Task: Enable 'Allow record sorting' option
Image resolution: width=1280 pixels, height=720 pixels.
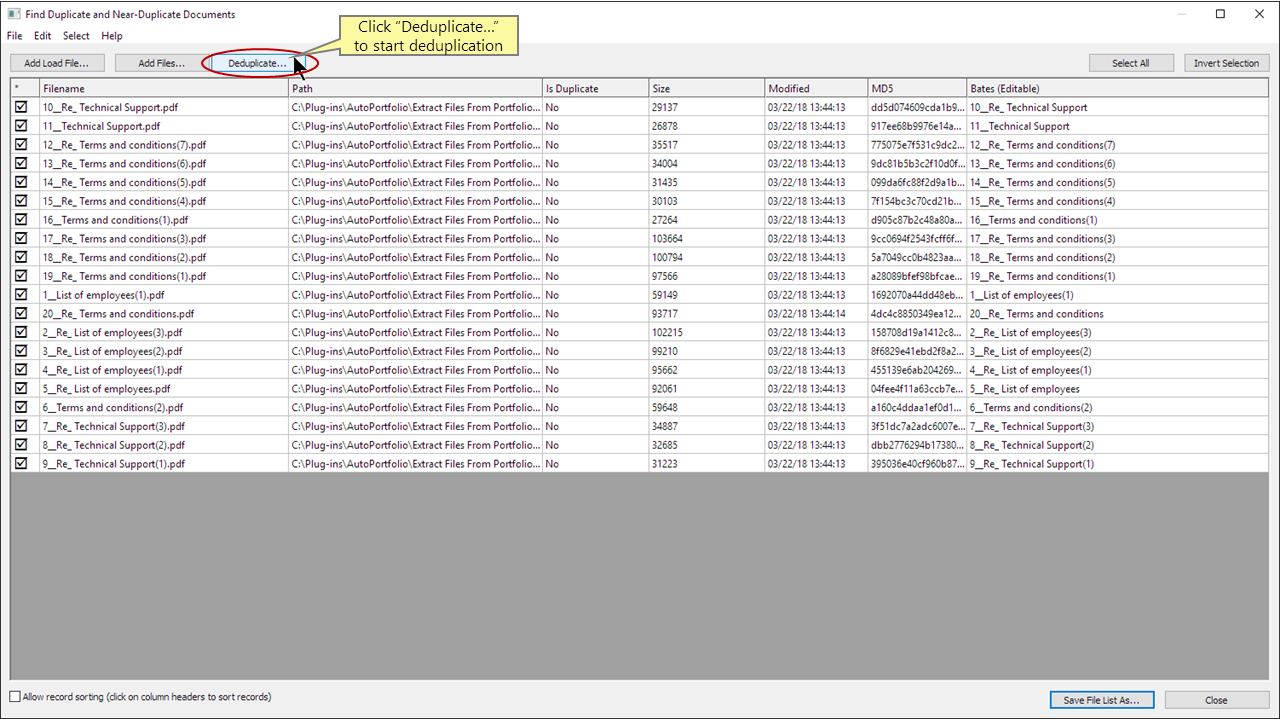Action: [x=14, y=697]
